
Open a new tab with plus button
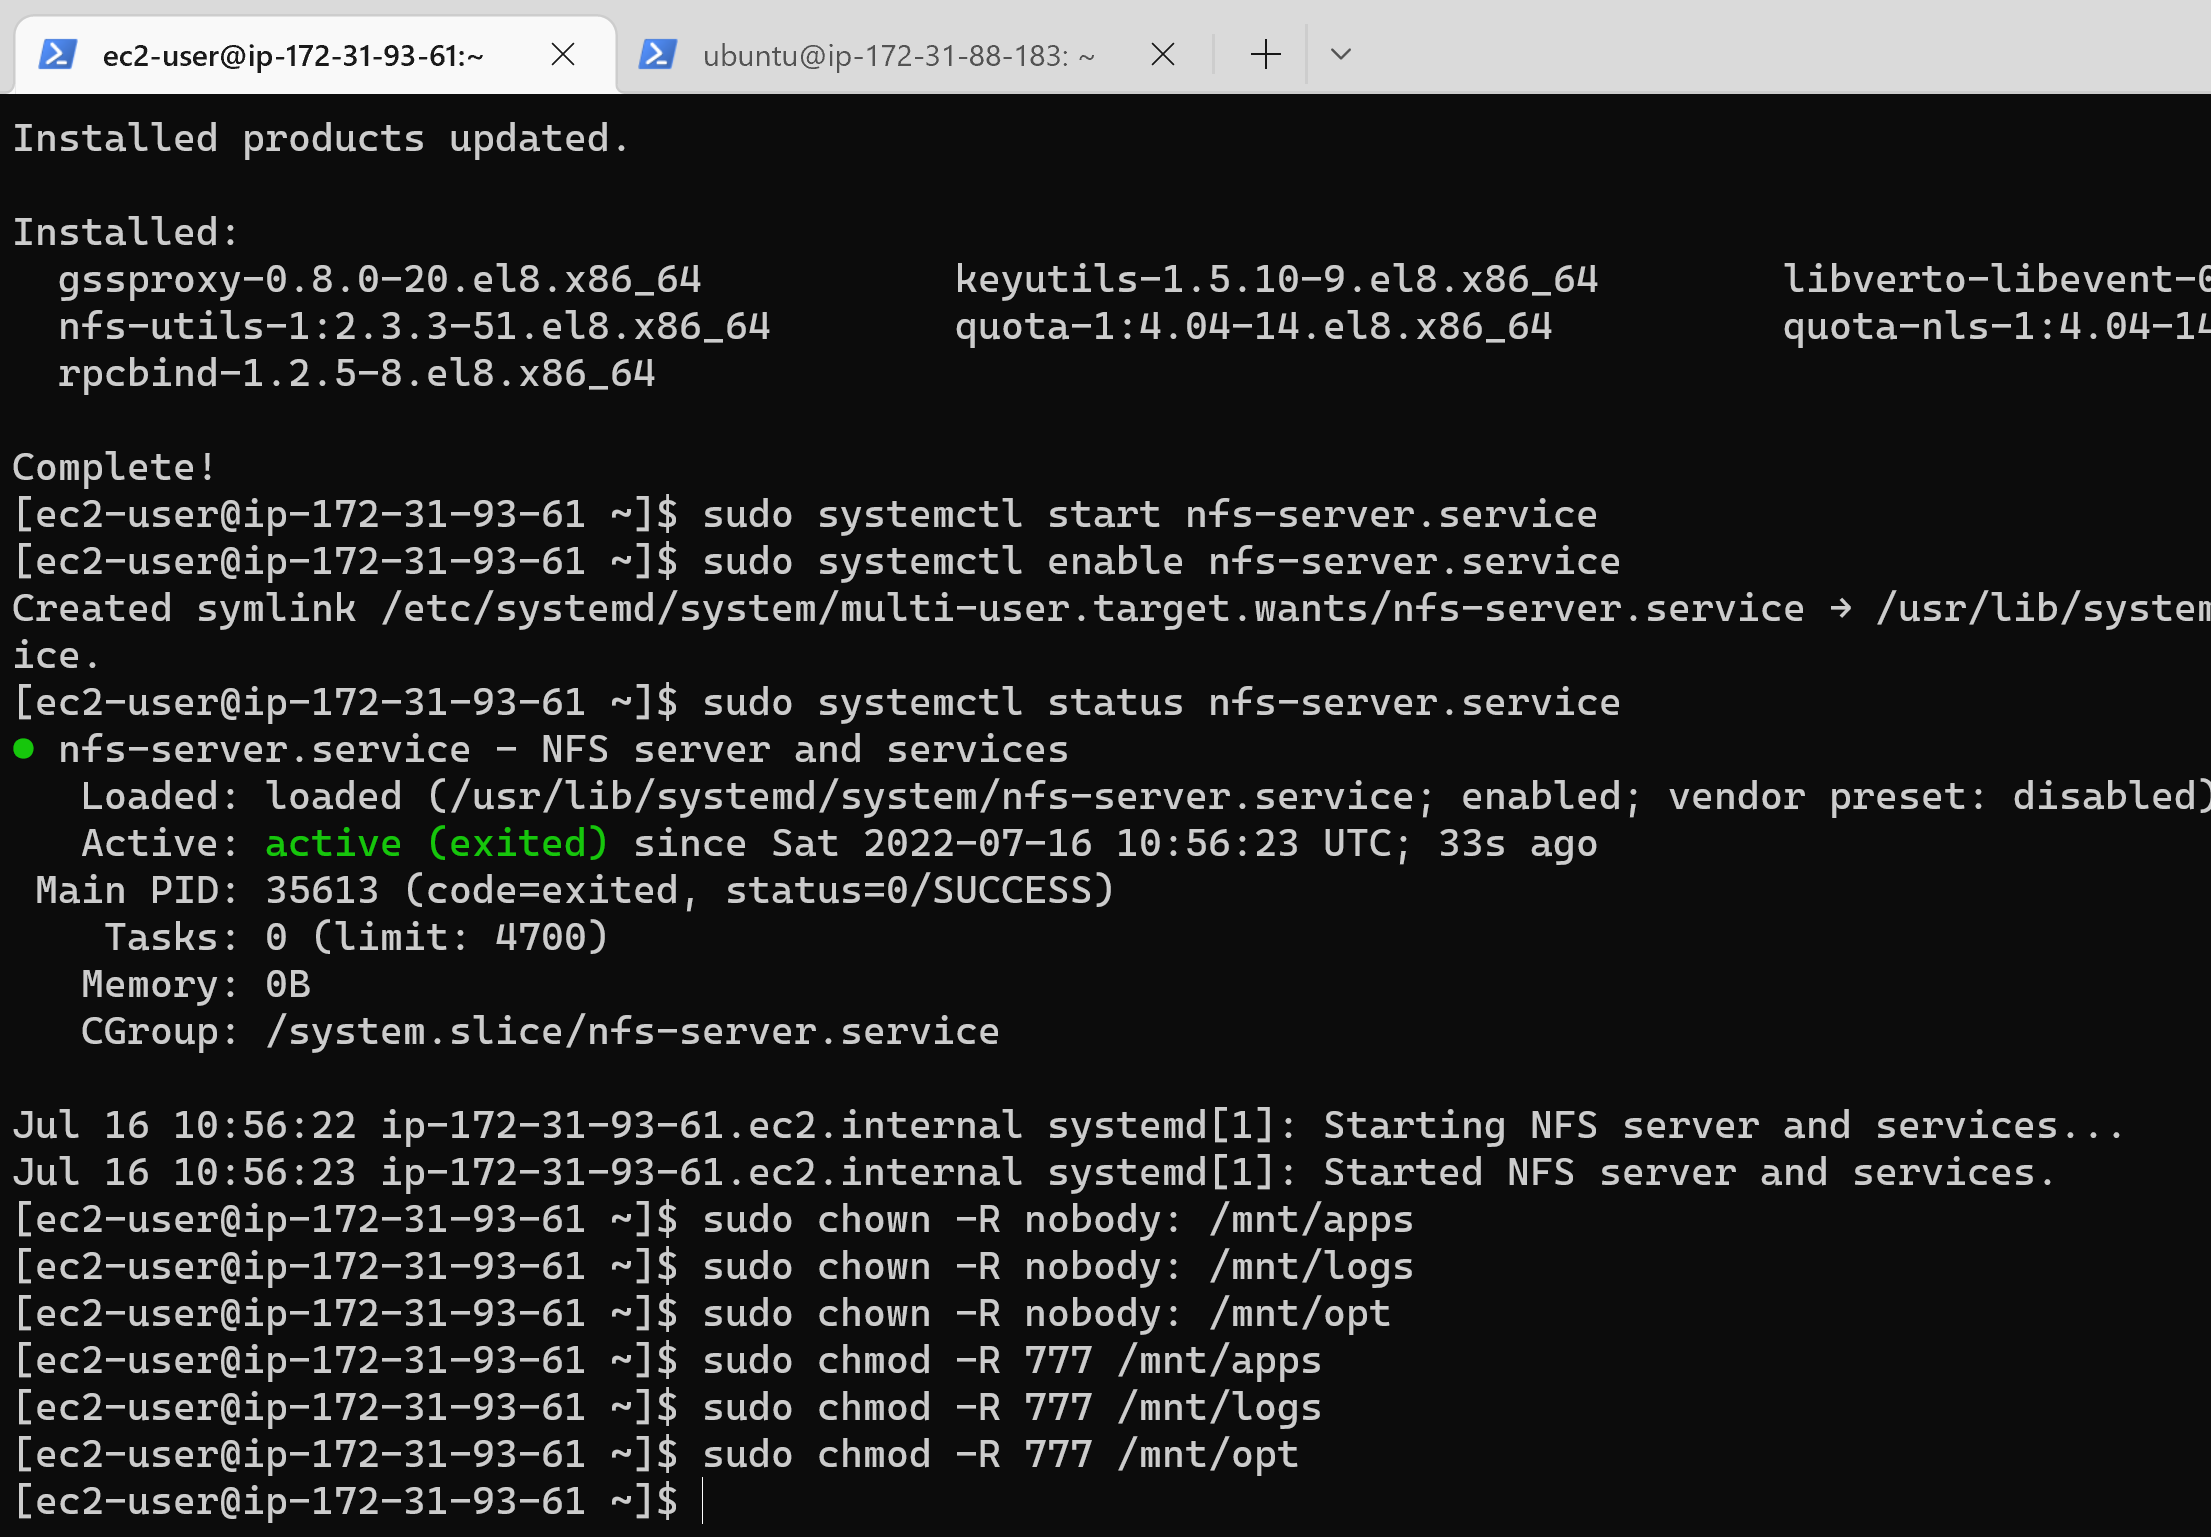coord(1265,54)
